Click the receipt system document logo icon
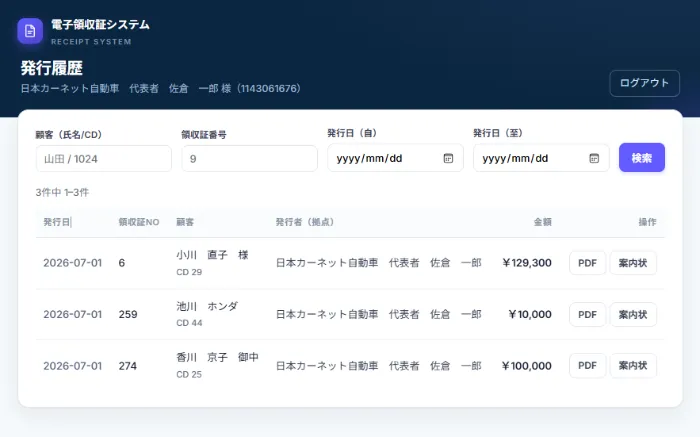 (30, 31)
